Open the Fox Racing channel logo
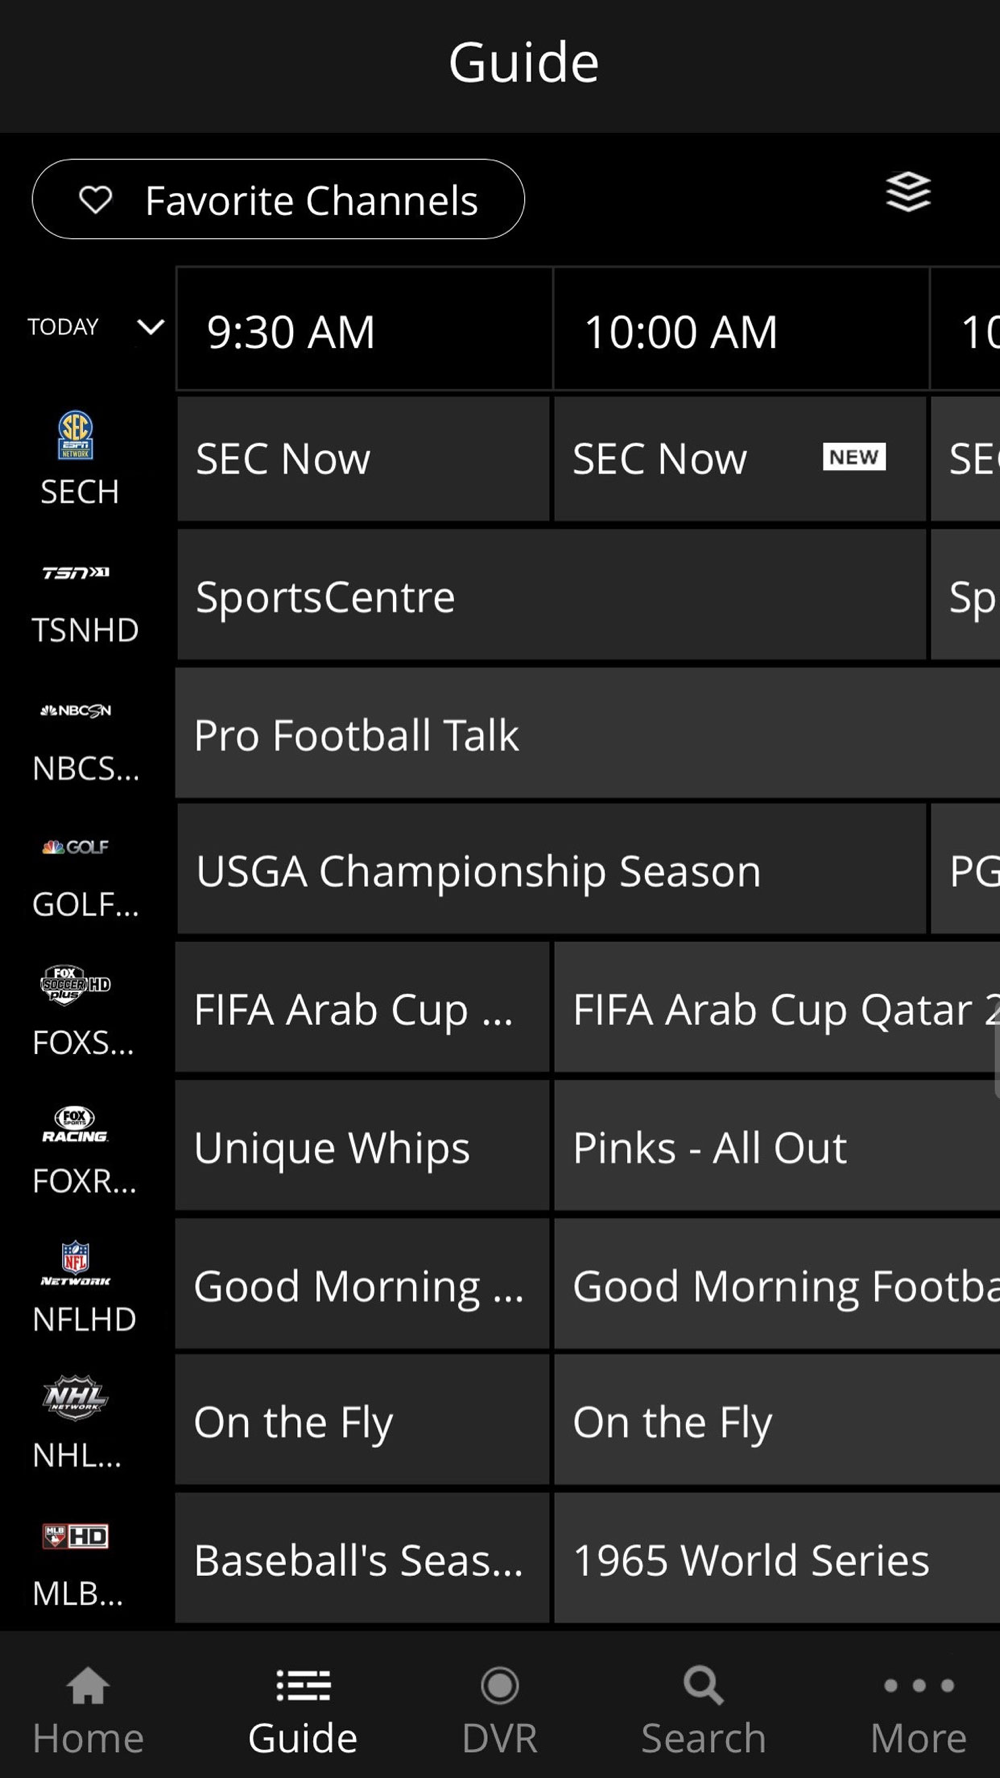Viewport: 1000px width, 1778px height. 76,1124
